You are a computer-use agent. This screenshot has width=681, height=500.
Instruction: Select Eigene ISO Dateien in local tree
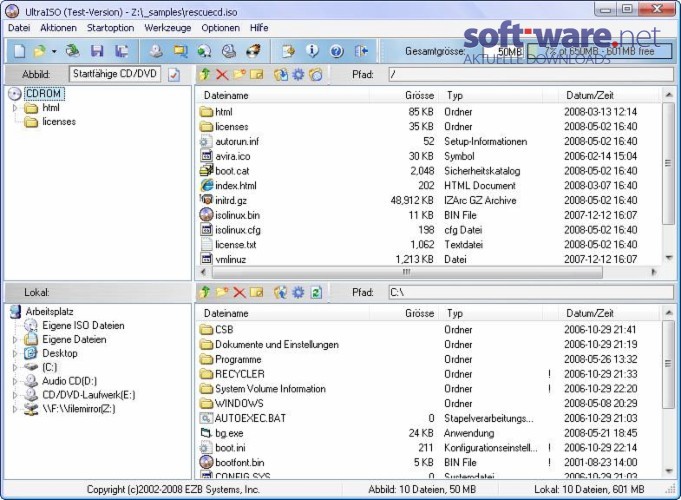click(x=83, y=325)
